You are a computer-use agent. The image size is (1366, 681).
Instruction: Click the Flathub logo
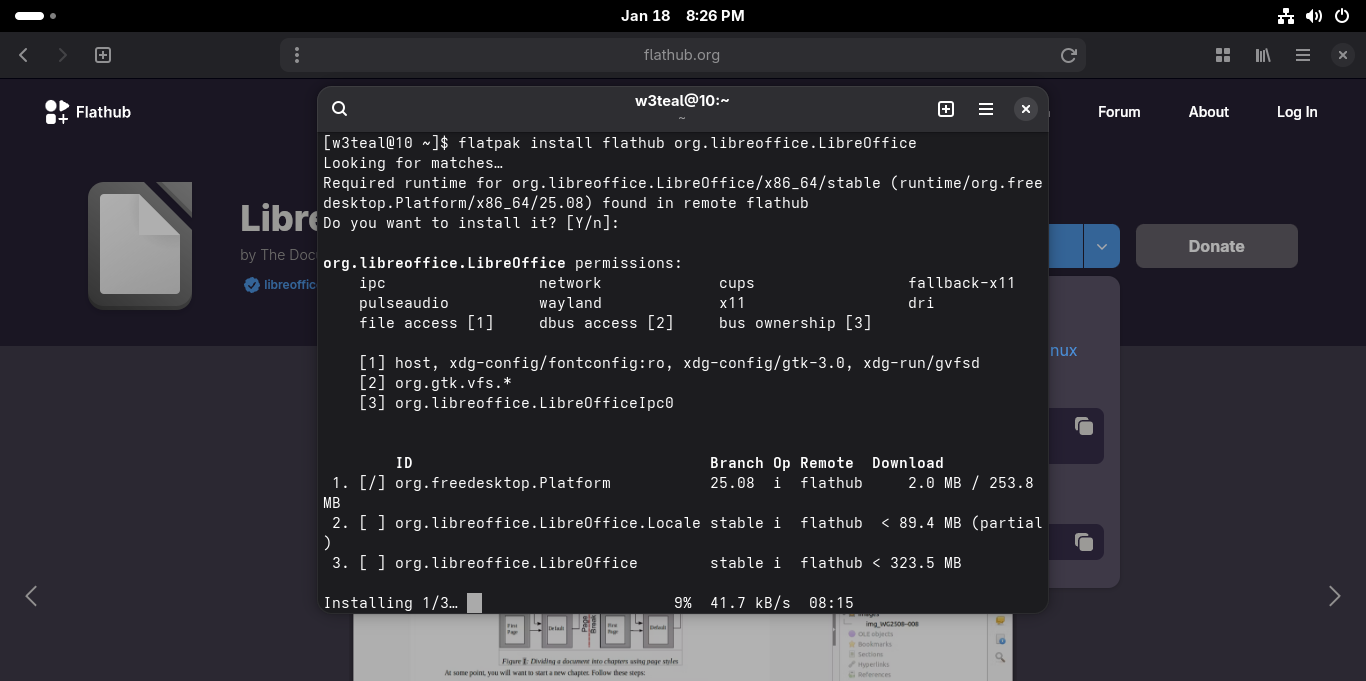(88, 112)
